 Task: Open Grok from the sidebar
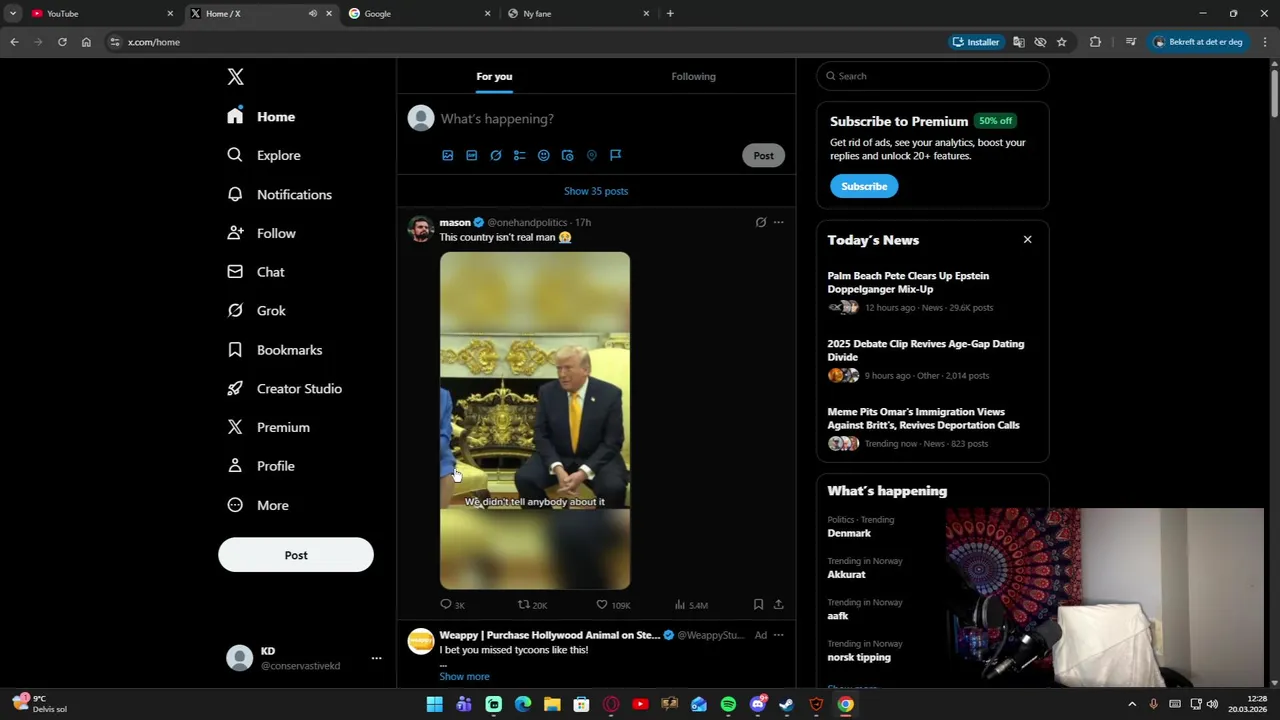point(257,311)
